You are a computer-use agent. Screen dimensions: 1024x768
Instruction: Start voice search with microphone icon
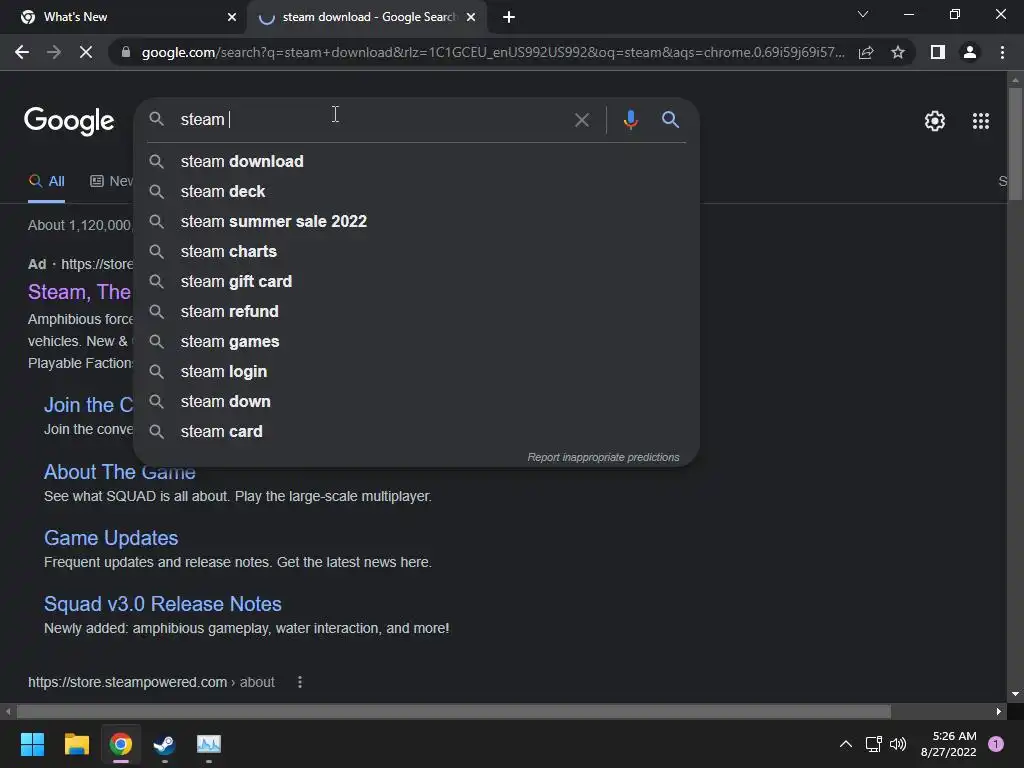(x=630, y=120)
